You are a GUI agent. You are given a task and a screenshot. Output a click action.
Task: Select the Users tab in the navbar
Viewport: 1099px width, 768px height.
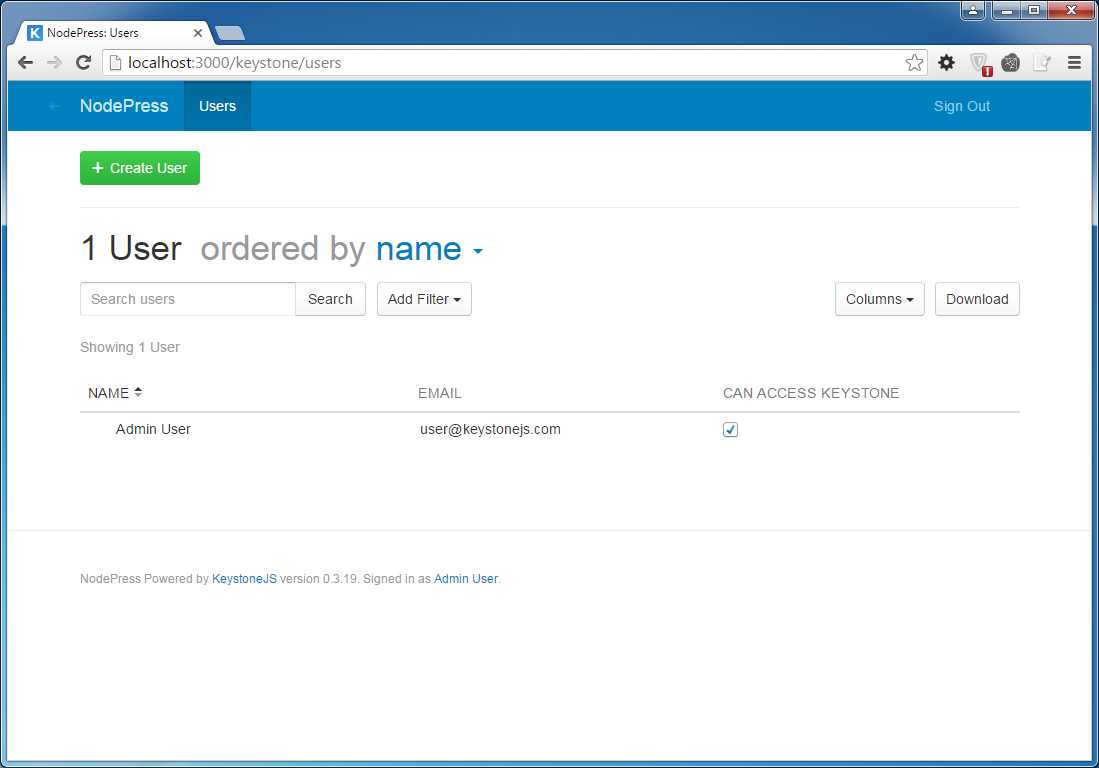coord(217,106)
